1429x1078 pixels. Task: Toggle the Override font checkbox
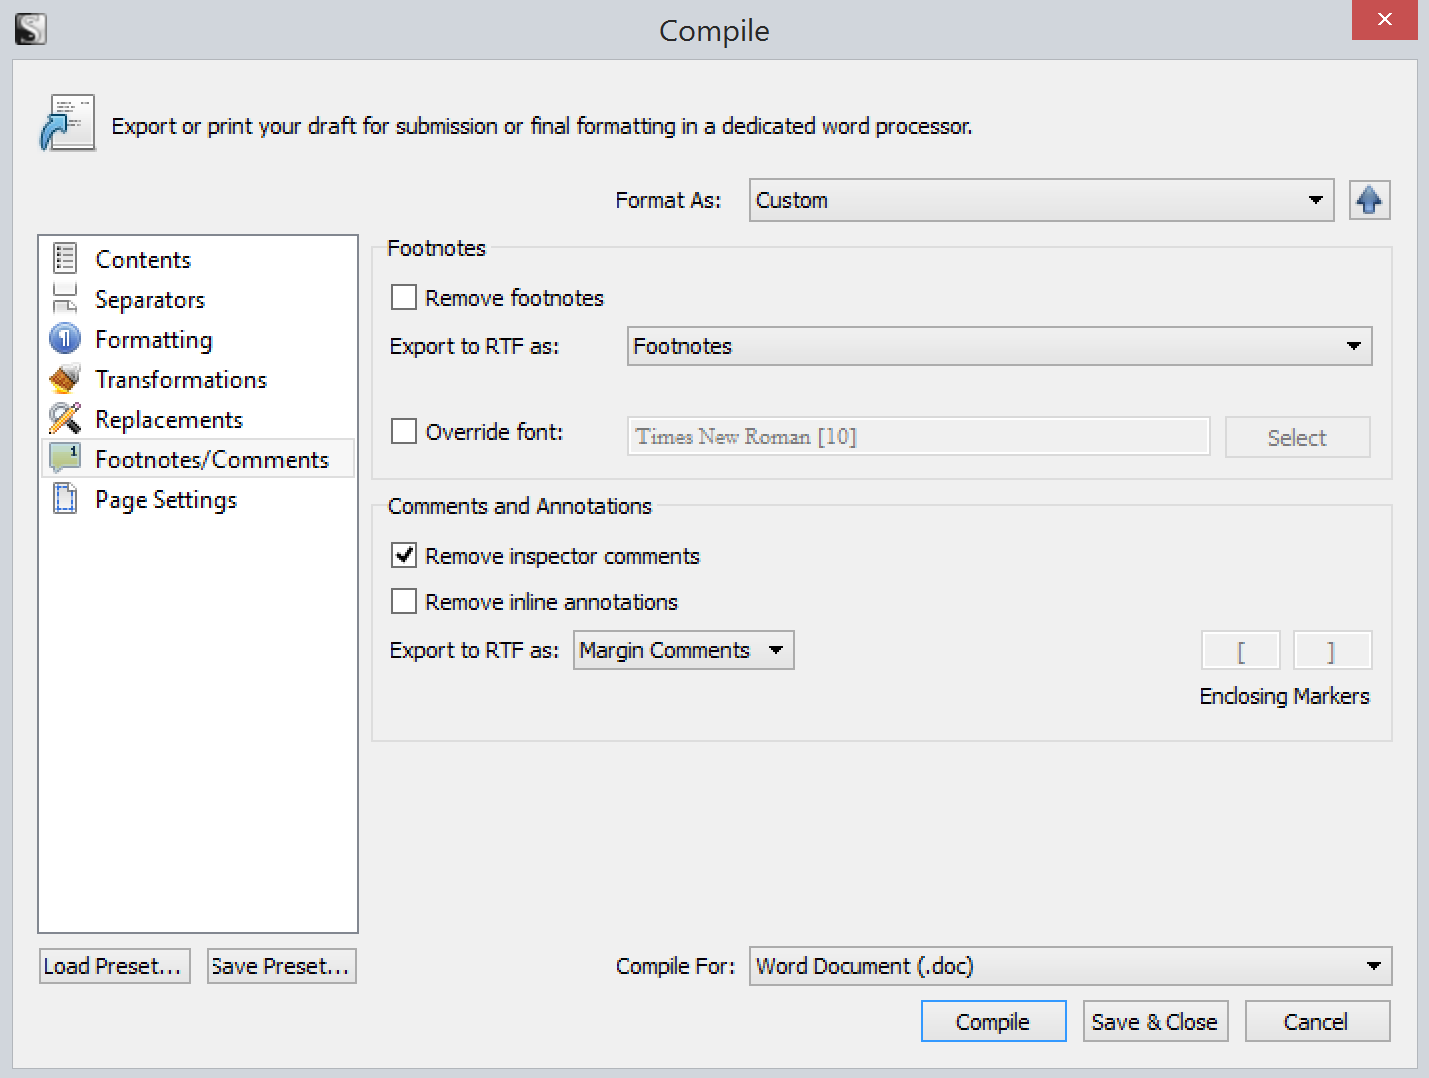coord(404,431)
